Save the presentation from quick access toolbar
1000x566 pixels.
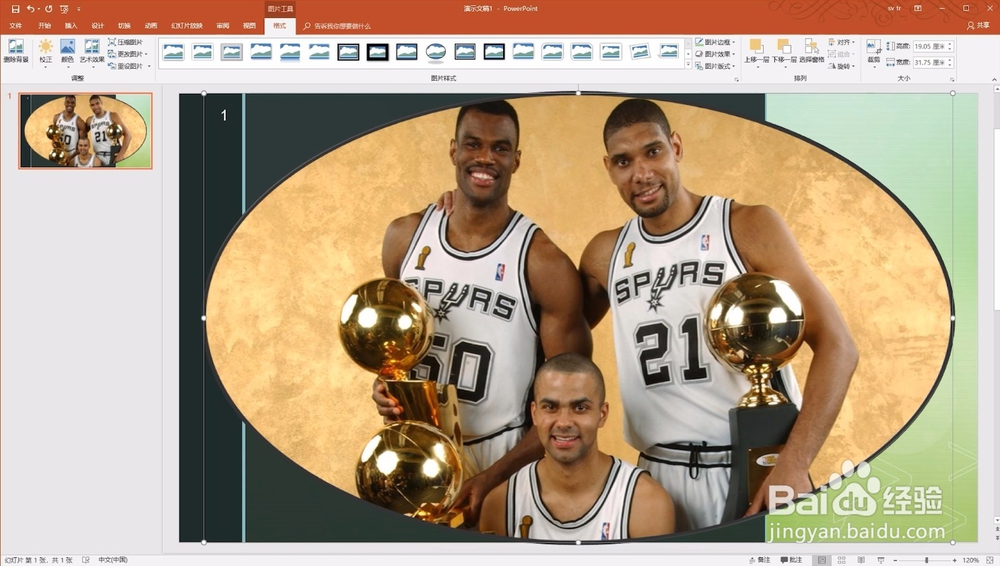pyautogui.click(x=15, y=9)
